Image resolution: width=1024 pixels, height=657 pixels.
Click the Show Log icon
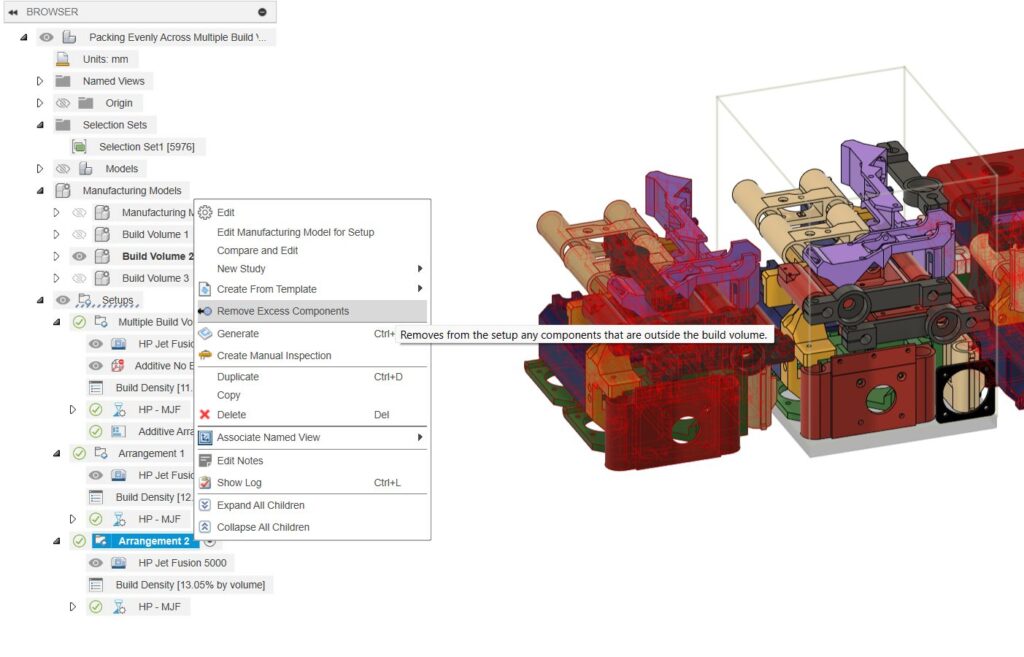(205, 483)
